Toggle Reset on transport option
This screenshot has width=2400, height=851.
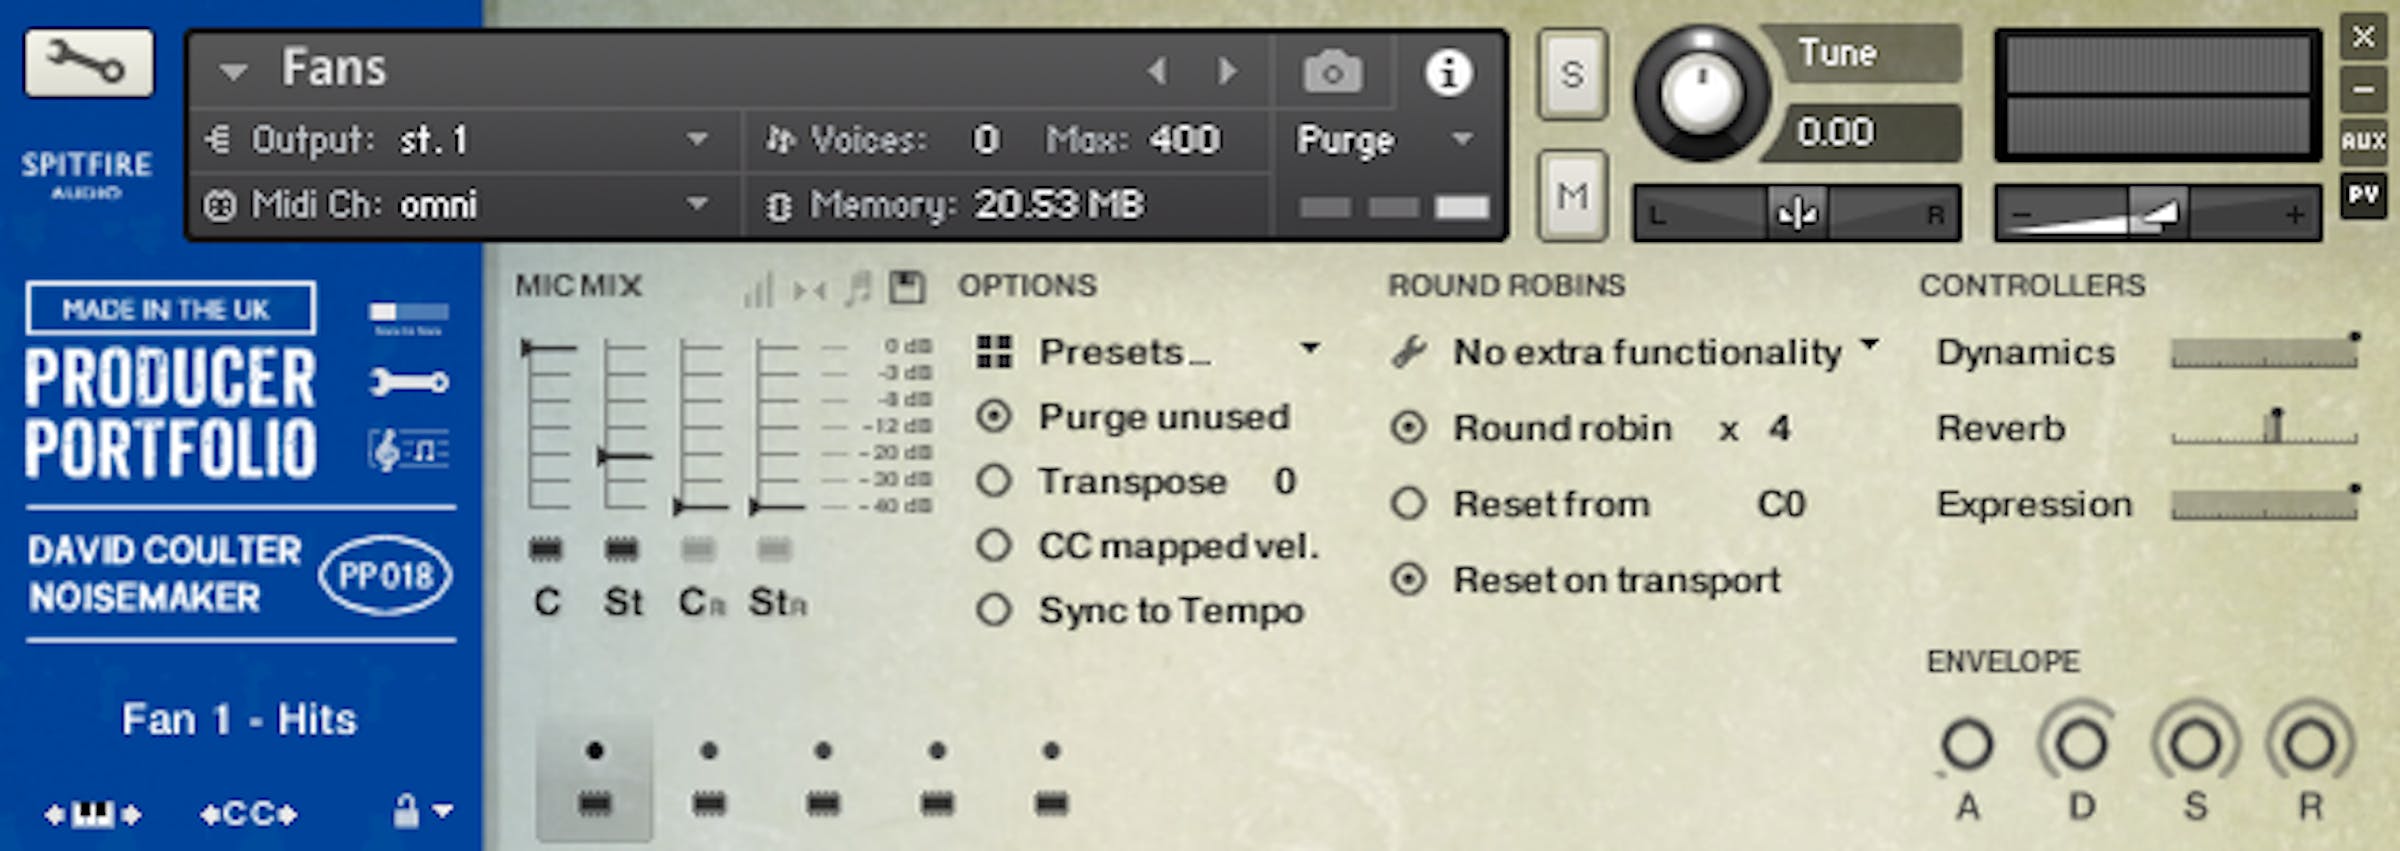click(x=1409, y=580)
